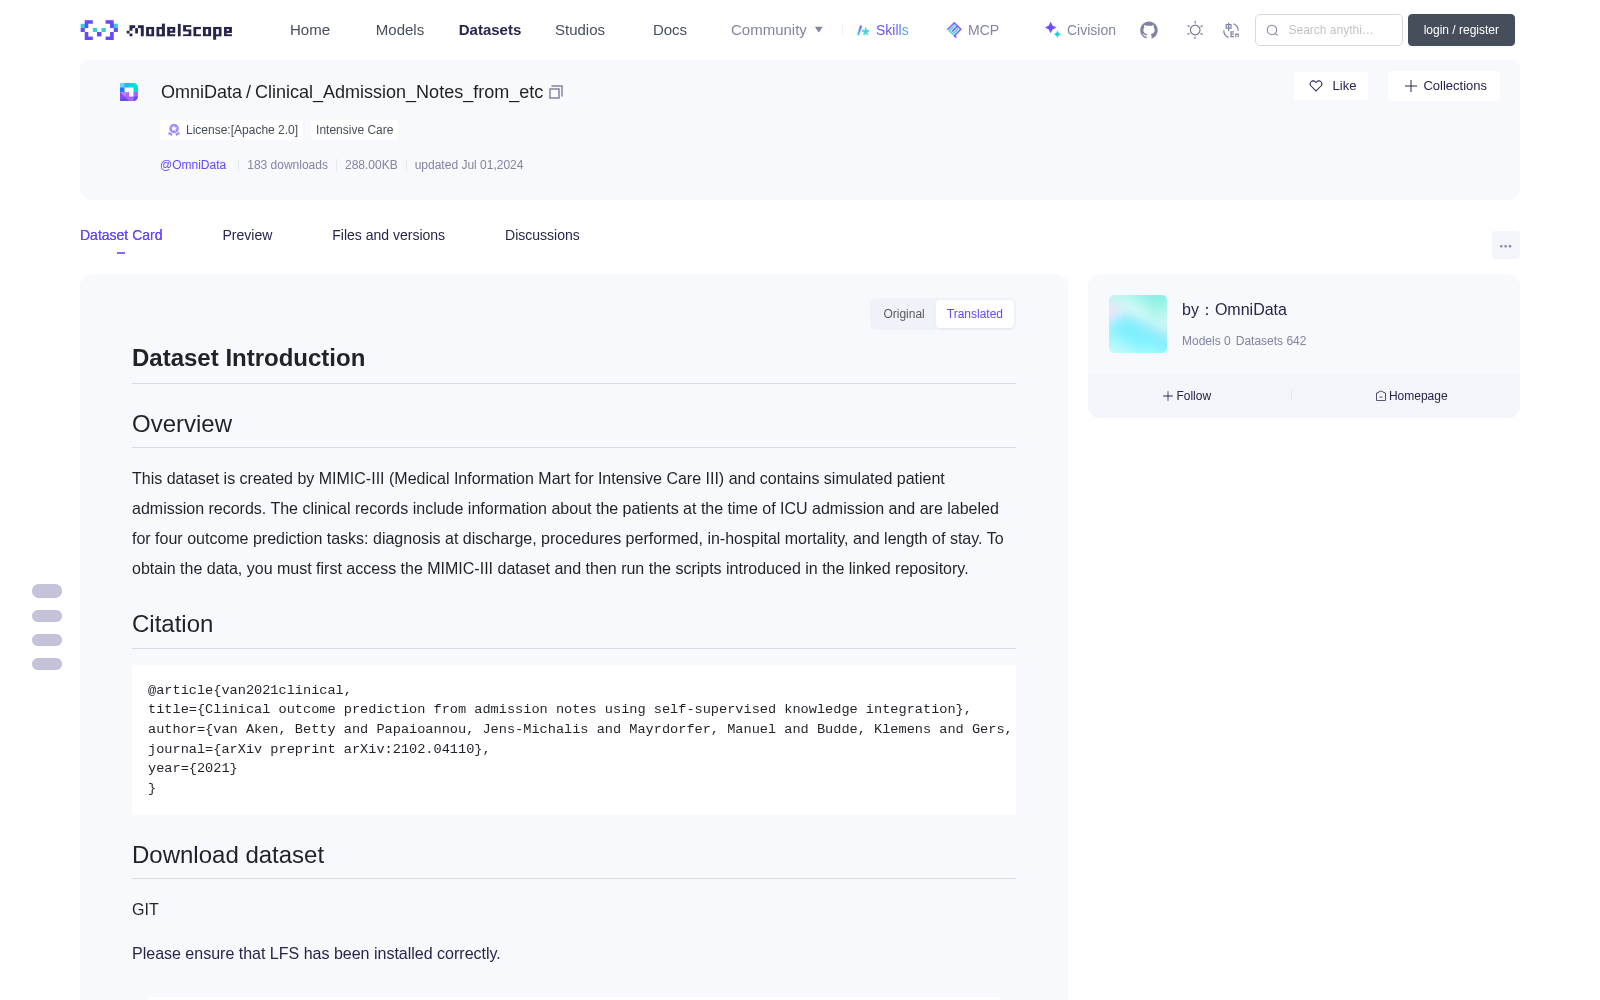This screenshot has width=1600, height=1000.
Task: Open the @OmniData profile link
Action: coord(193,165)
